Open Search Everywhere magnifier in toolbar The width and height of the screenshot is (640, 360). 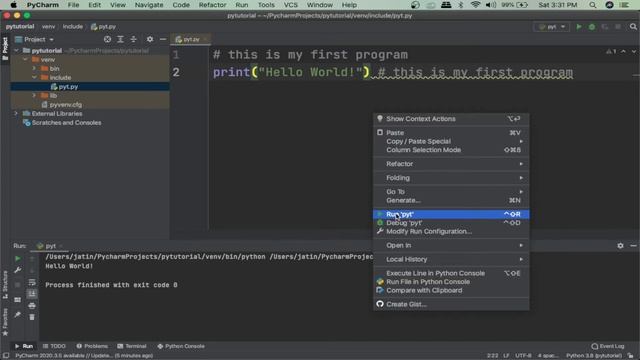pos(633,27)
